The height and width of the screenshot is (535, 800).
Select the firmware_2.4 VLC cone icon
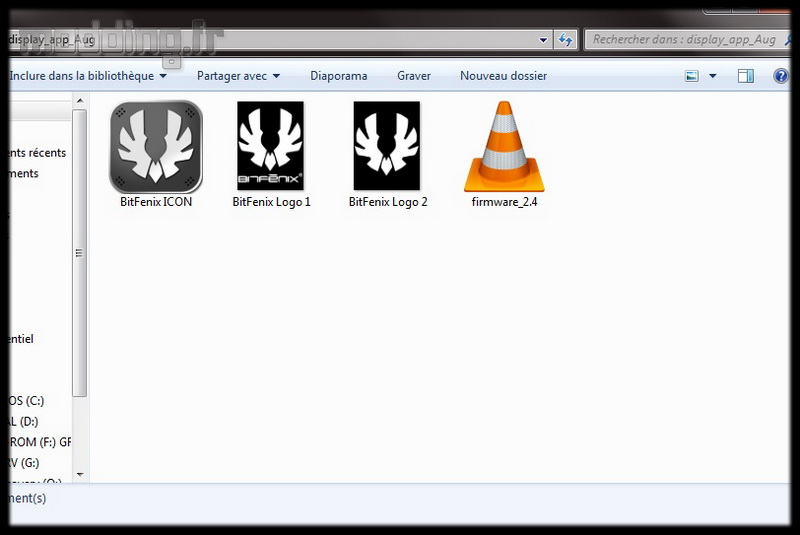pyautogui.click(x=504, y=146)
